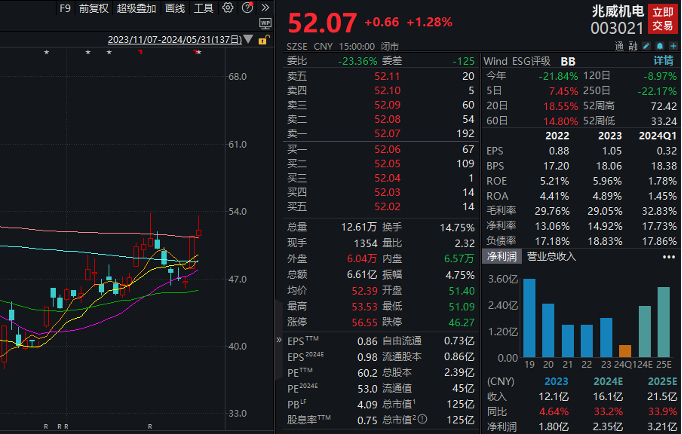Screen dimensions: 682x434
Task: Collapse quote panel with side arrow
Action: pyautogui.click(x=279, y=340)
